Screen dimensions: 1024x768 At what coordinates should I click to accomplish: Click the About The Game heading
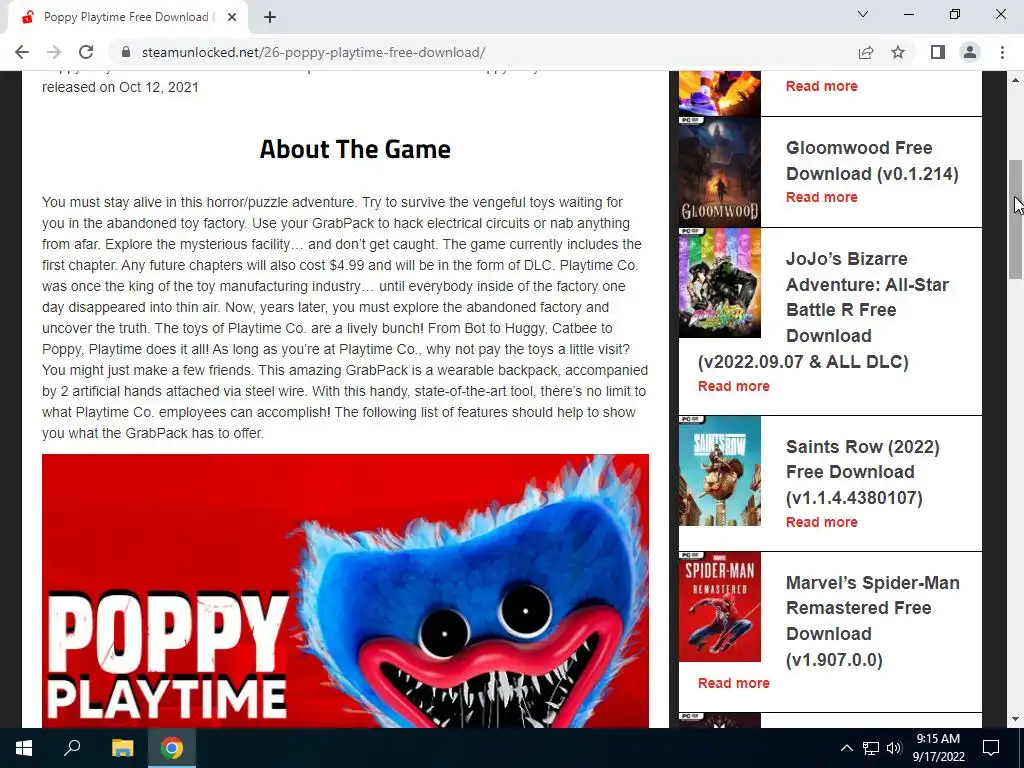355,150
